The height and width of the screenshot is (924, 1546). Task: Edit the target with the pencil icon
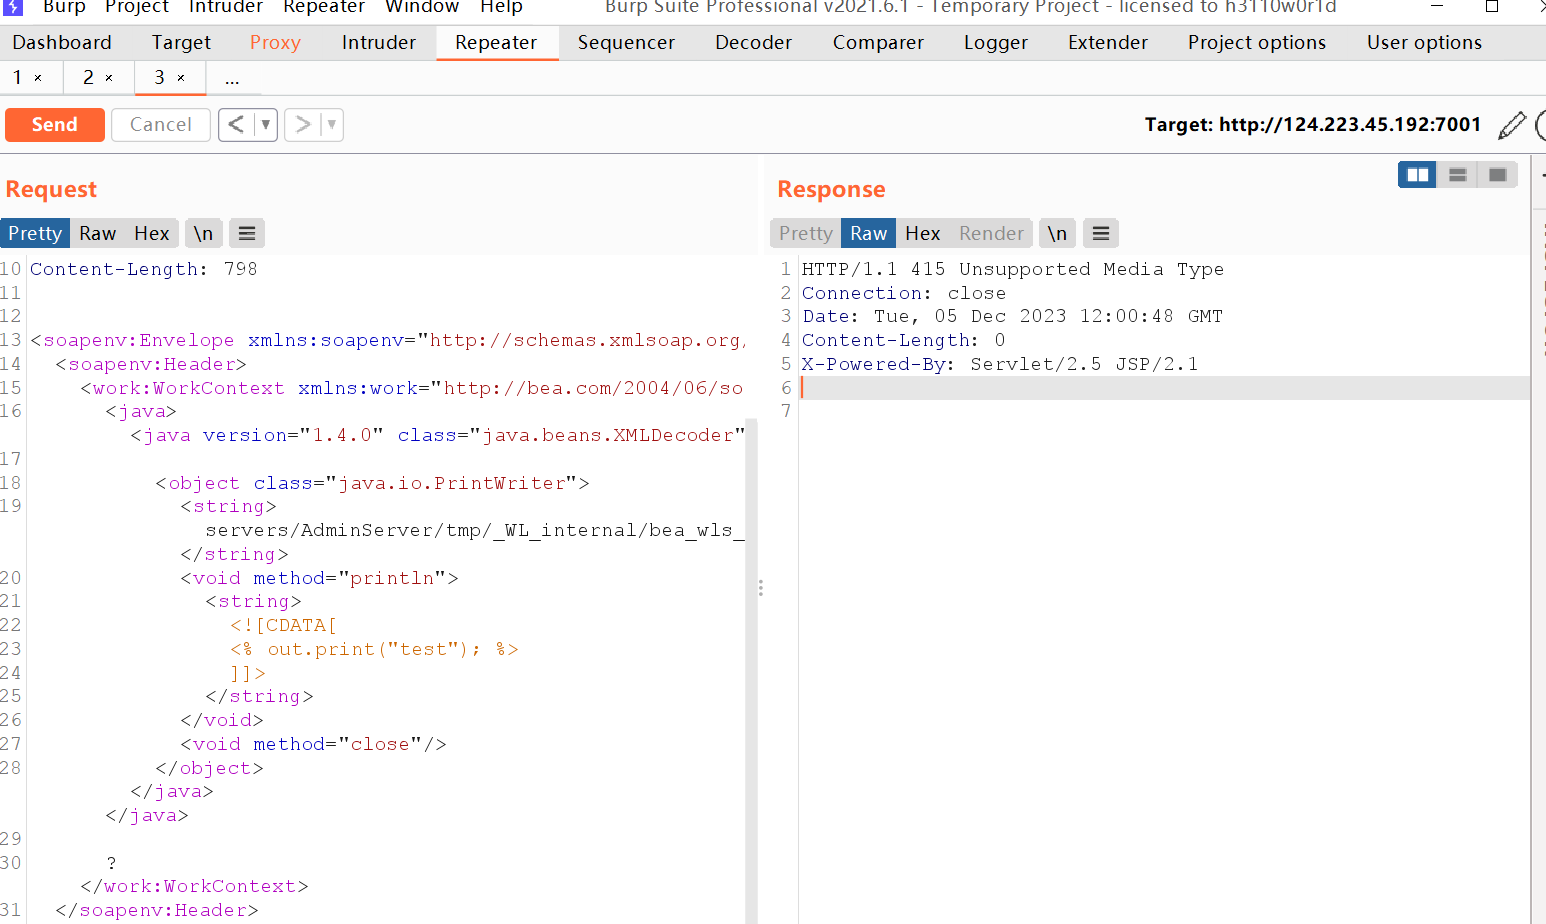tap(1512, 125)
